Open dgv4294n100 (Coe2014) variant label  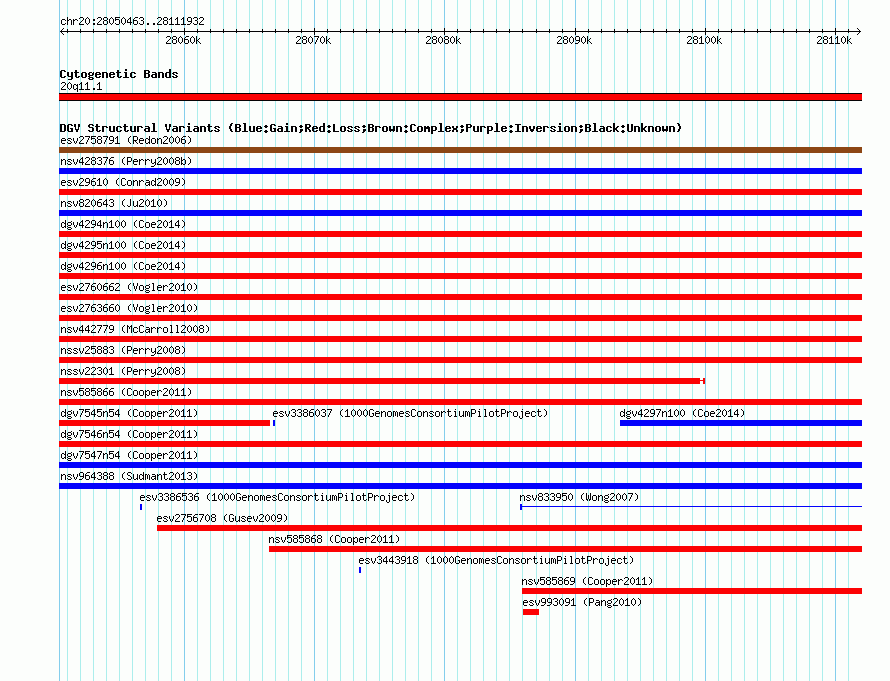(x=123, y=224)
